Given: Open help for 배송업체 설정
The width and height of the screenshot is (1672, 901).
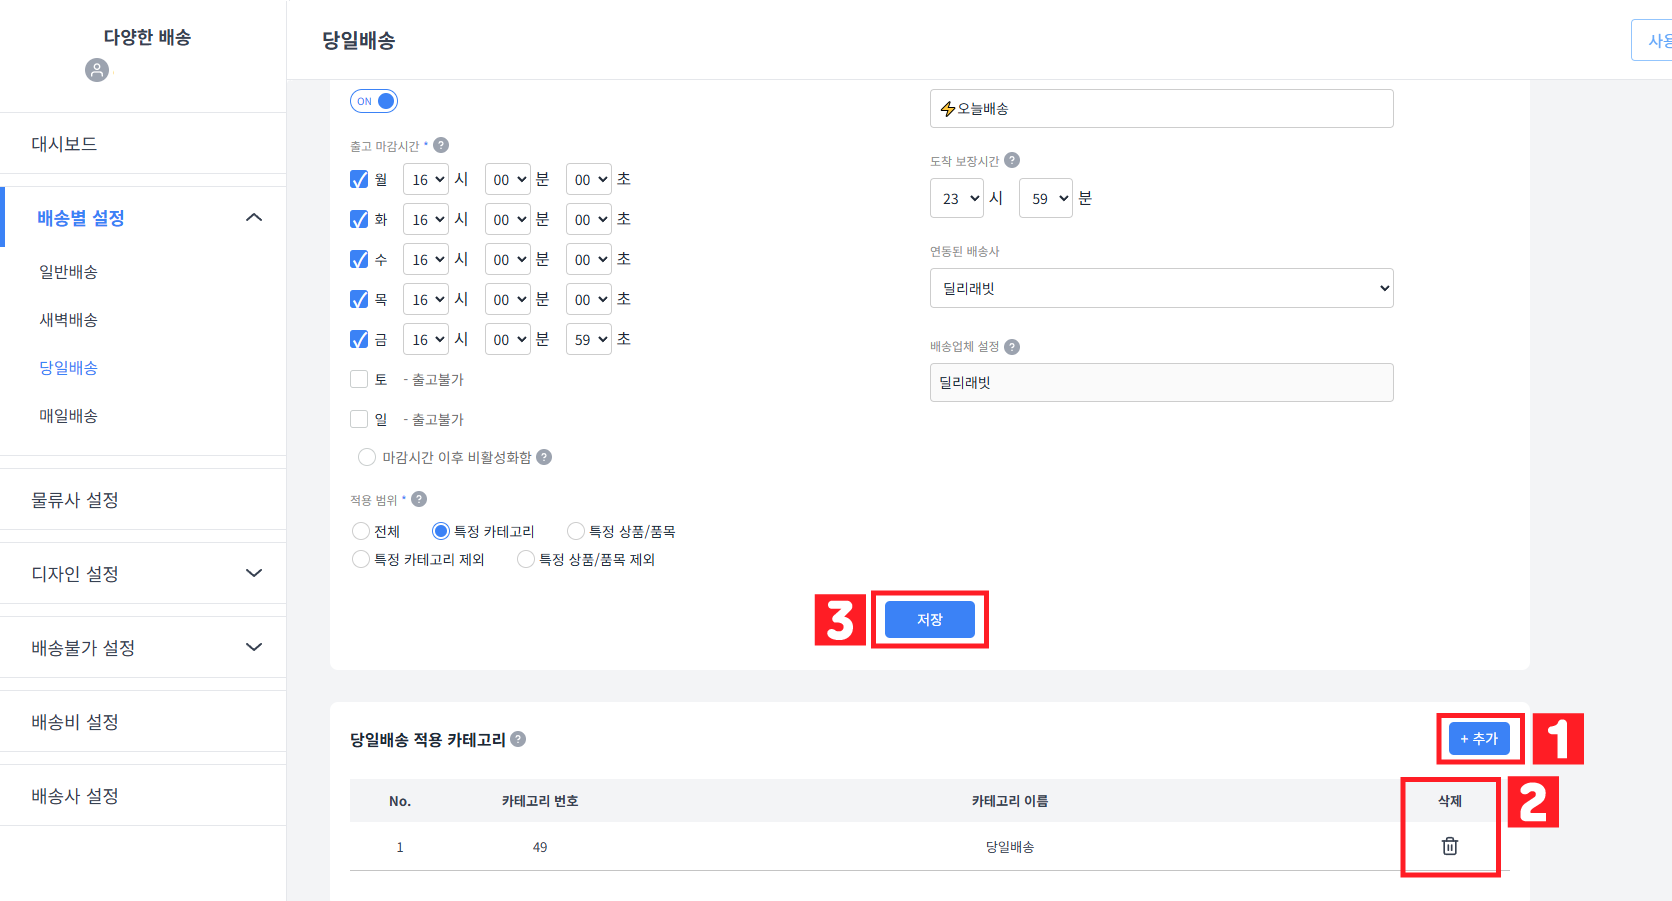Looking at the screenshot, I should (1012, 346).
